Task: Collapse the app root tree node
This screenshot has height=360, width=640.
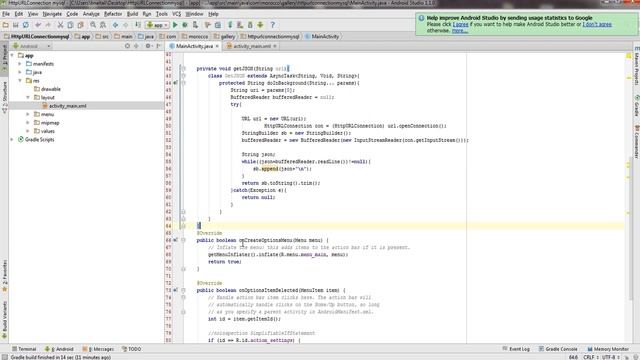Action: [x=12, y=55]
